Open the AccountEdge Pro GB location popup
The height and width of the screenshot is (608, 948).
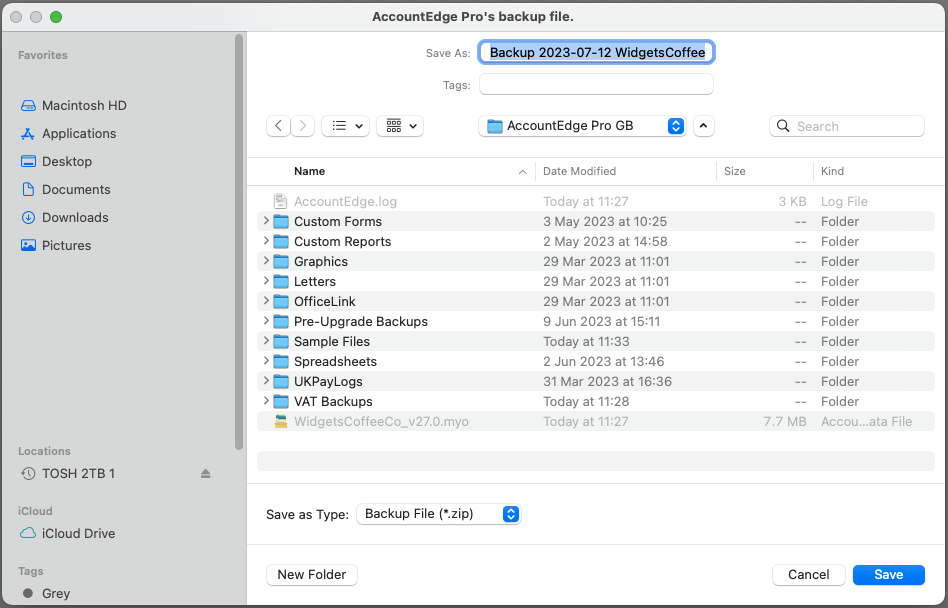point(582,126)
